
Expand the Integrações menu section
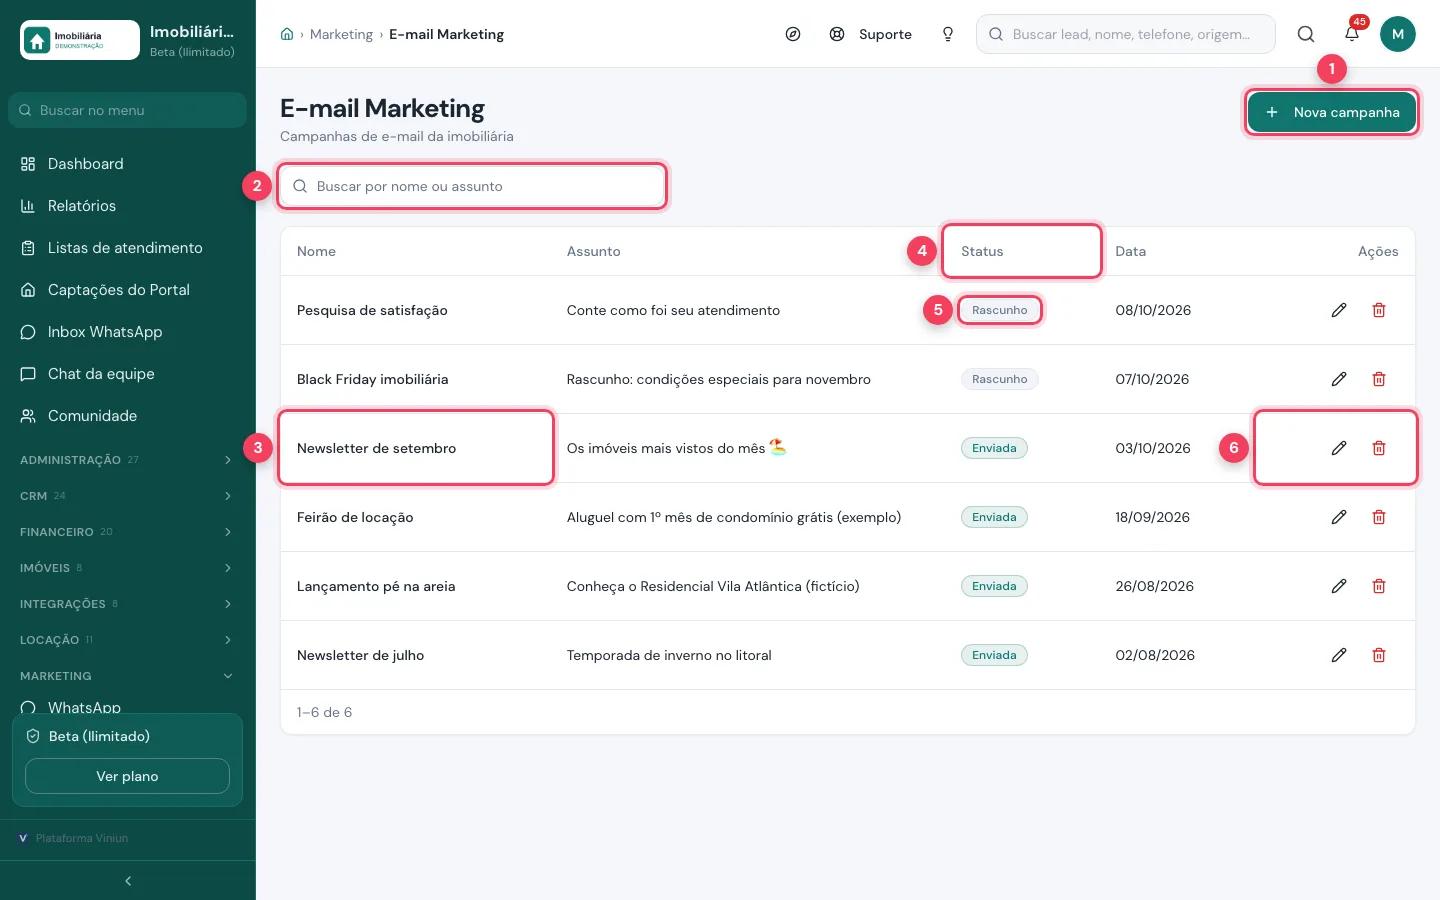point(128,604)
